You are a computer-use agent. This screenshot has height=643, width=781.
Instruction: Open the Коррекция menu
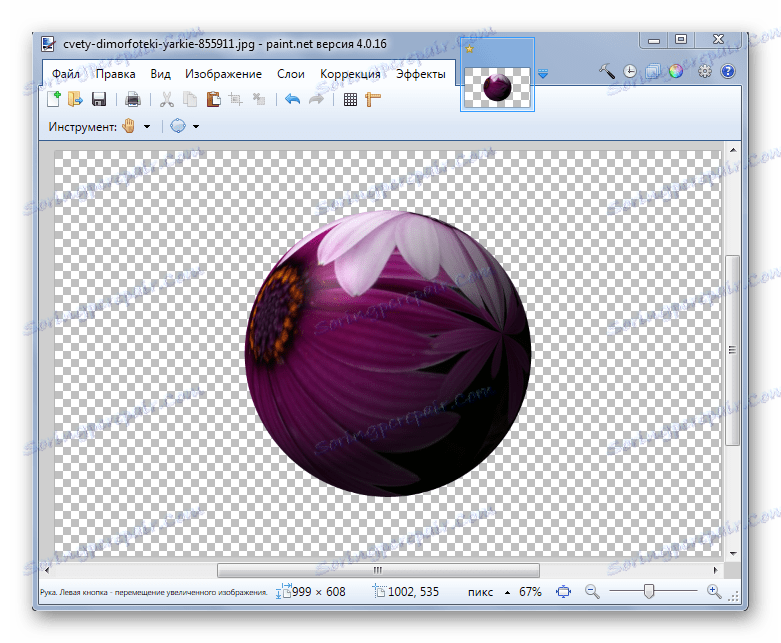tap(350, 74)
